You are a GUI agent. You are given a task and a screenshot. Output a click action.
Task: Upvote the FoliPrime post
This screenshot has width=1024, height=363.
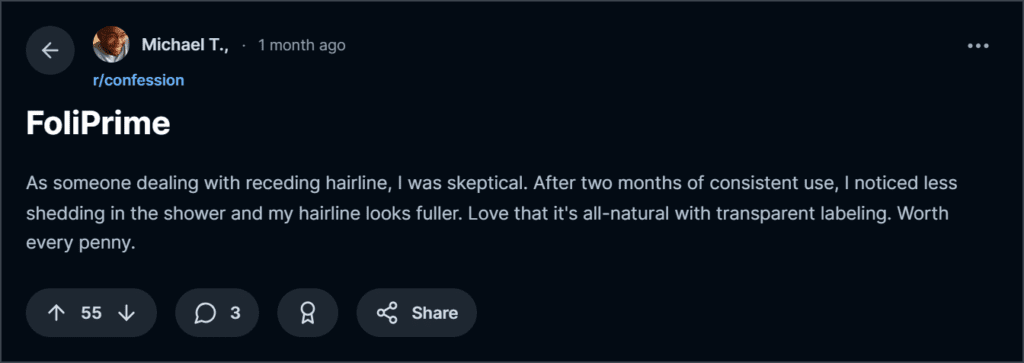coord(57,313)
